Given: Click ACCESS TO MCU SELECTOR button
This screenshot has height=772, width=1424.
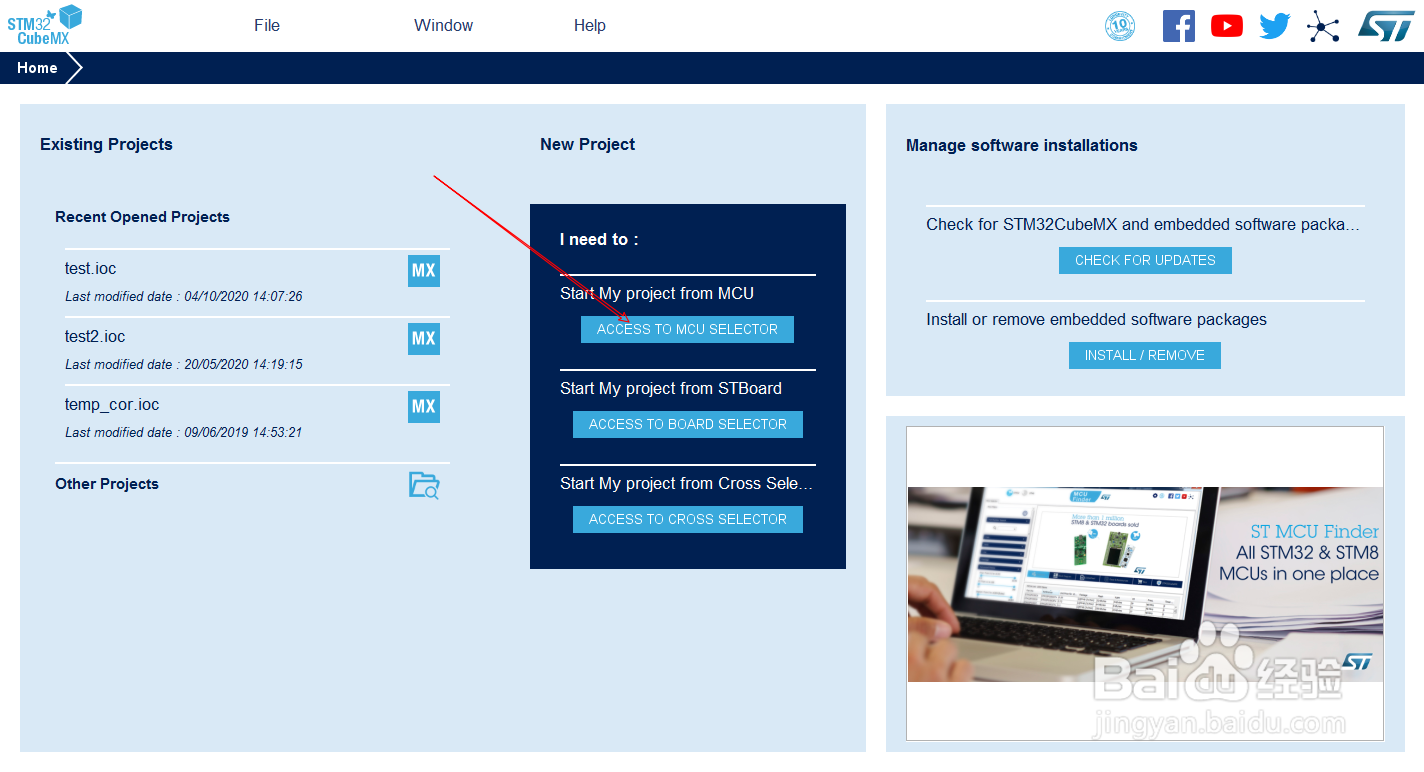Looking at the screenshot, I should coord(687,329).
